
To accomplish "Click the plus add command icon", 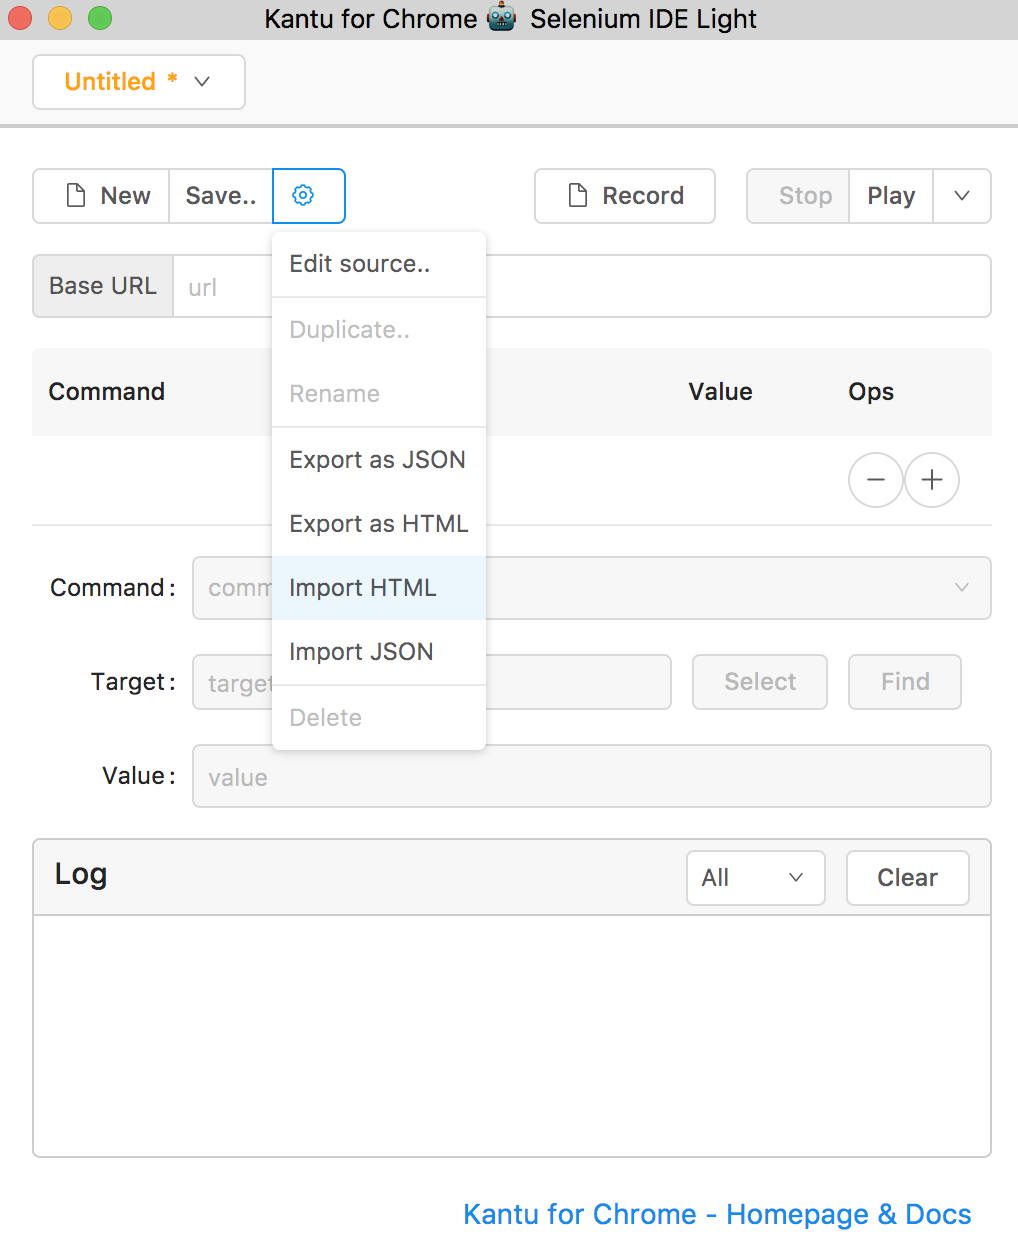I will pos(932,480).
